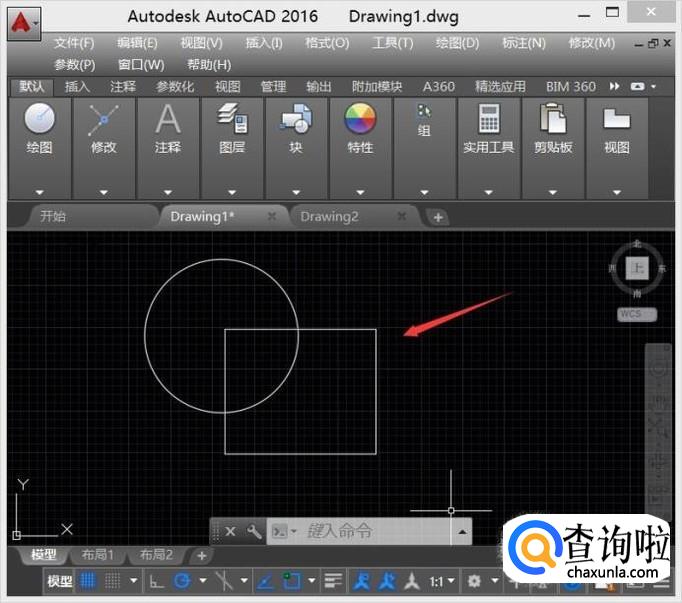Expand the 实用工具 panel dropdown arrow
Image resolution: width=682 pixels, height=603 pixels.
pos(488,192)
